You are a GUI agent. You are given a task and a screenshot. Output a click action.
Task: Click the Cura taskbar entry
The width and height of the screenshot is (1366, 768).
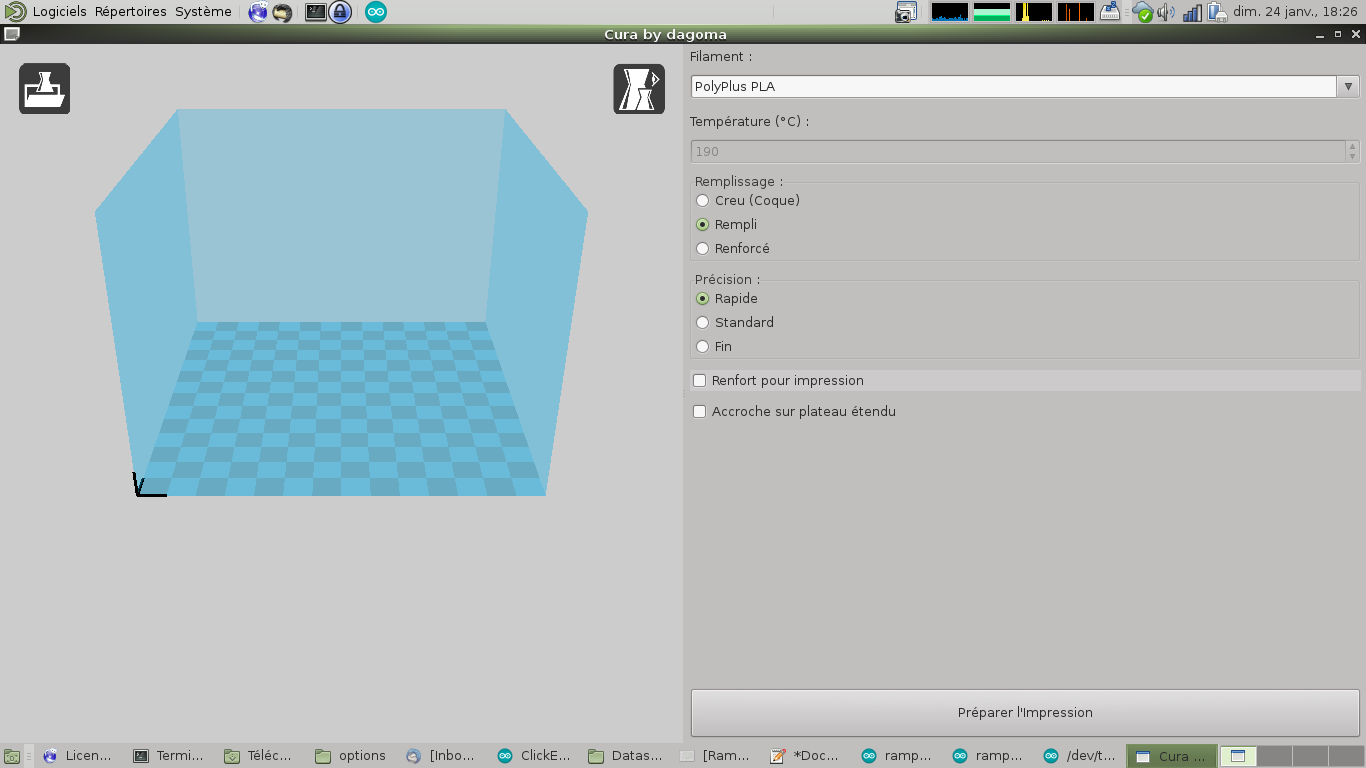pos(1172,756)
